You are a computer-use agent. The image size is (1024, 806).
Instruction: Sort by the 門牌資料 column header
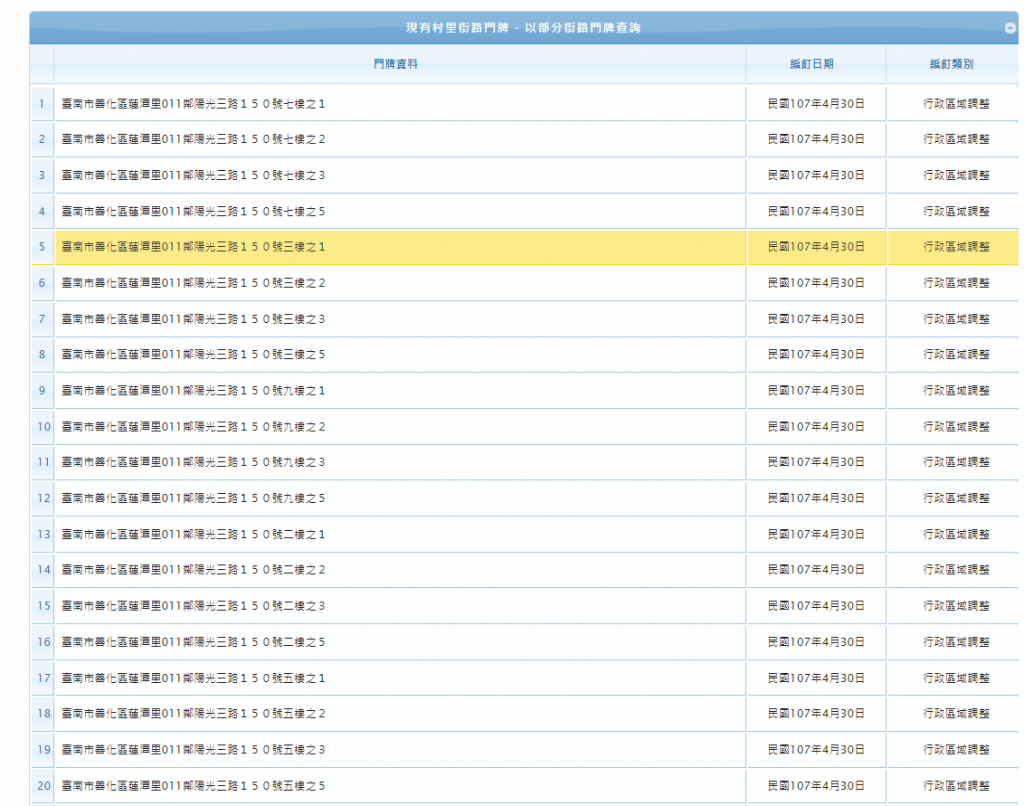pos(396,64)
